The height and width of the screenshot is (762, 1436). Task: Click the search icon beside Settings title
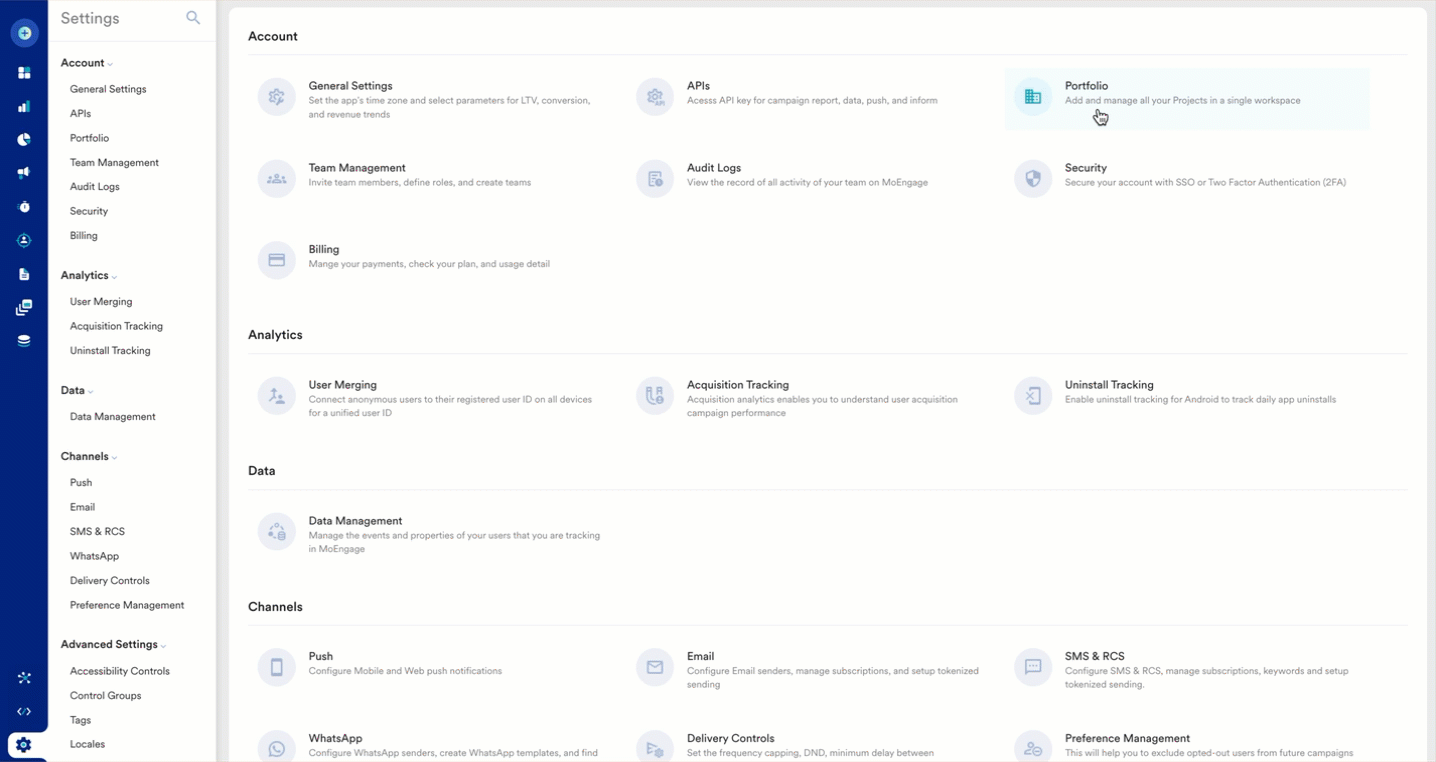pos(193,18)
